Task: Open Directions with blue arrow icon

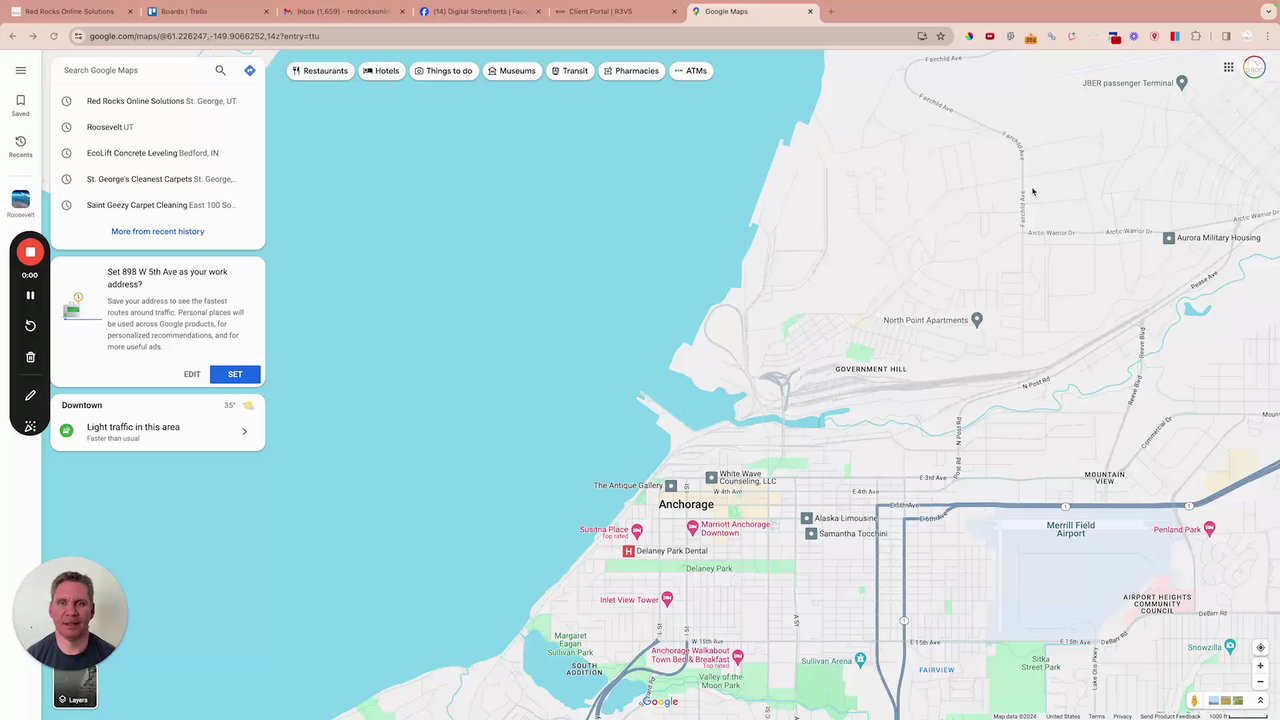Action: 250,70
